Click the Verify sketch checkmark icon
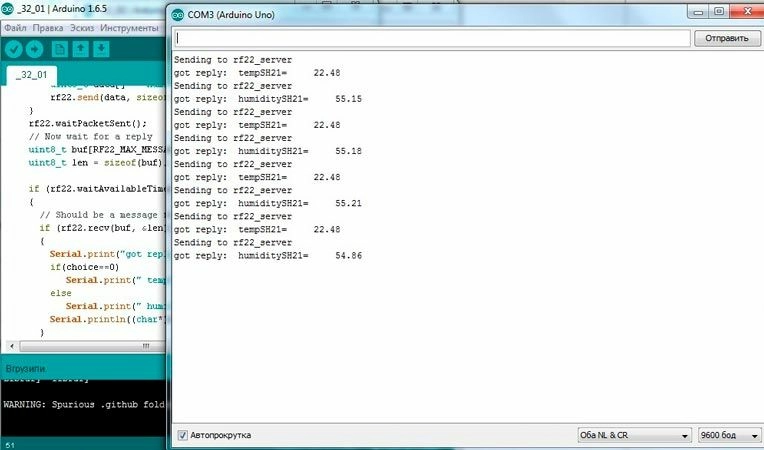 coord(14,49)
